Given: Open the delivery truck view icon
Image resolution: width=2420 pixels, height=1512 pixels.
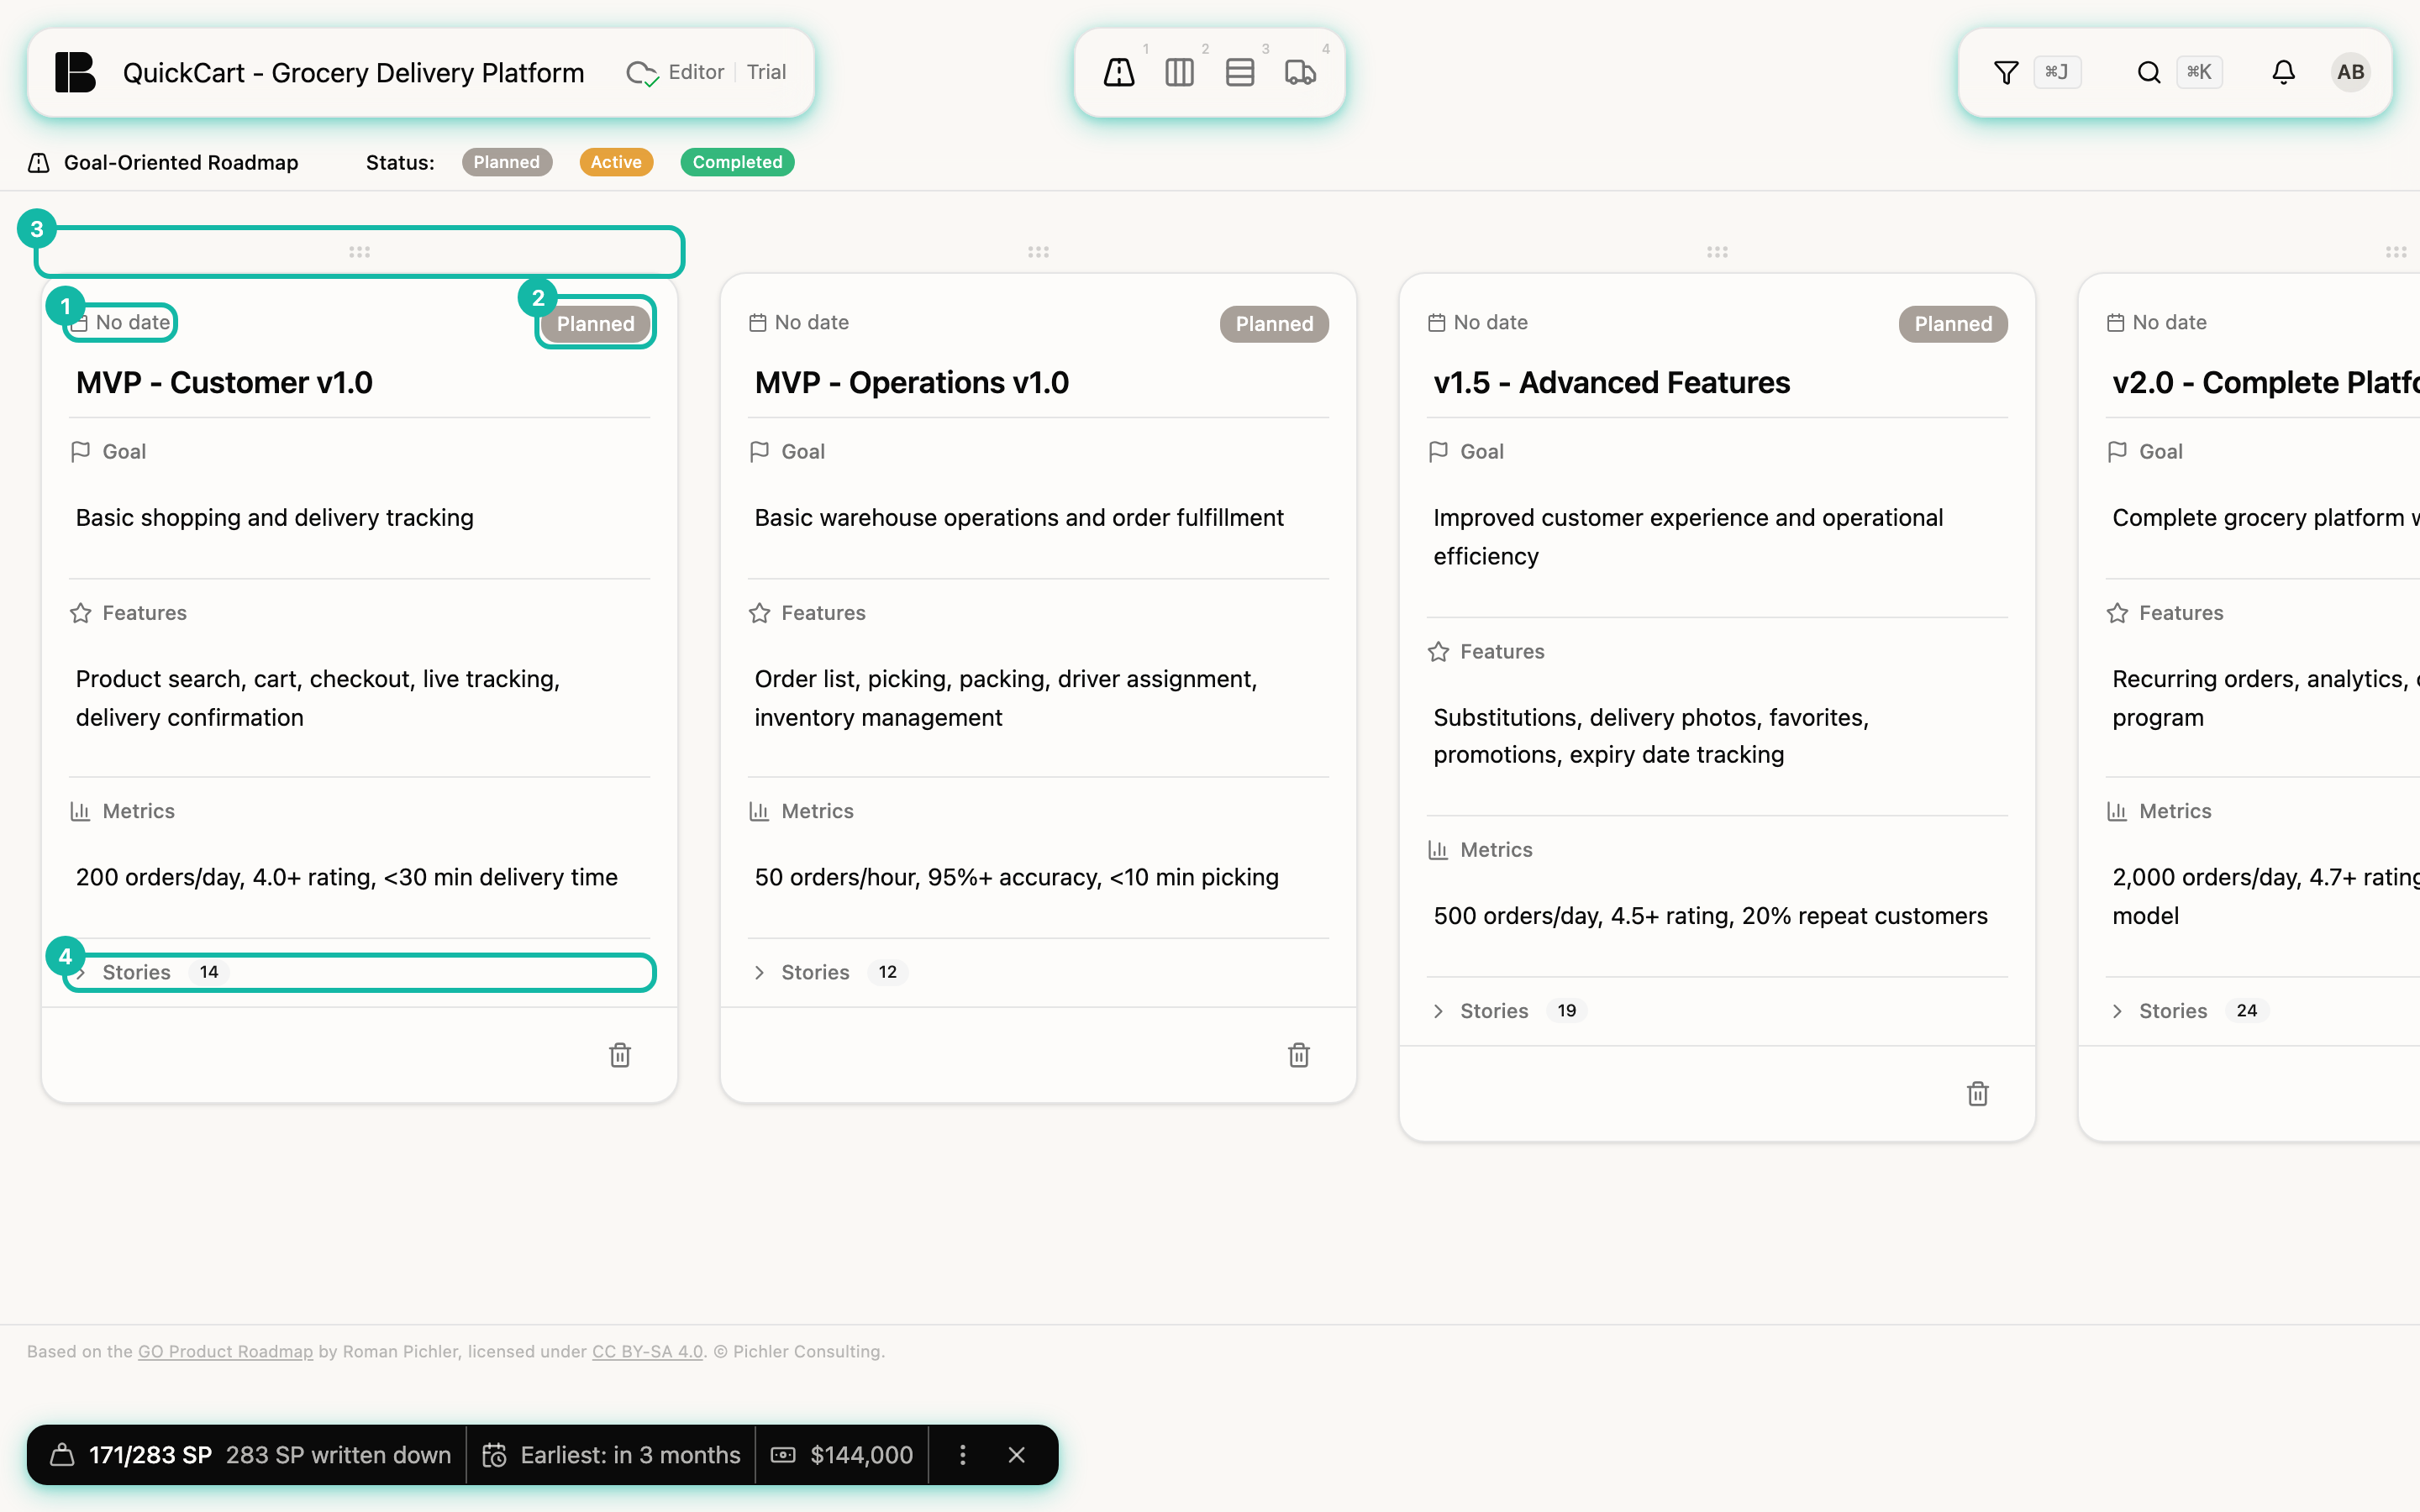Looking at the screenshot, I should click(1300, 72).
